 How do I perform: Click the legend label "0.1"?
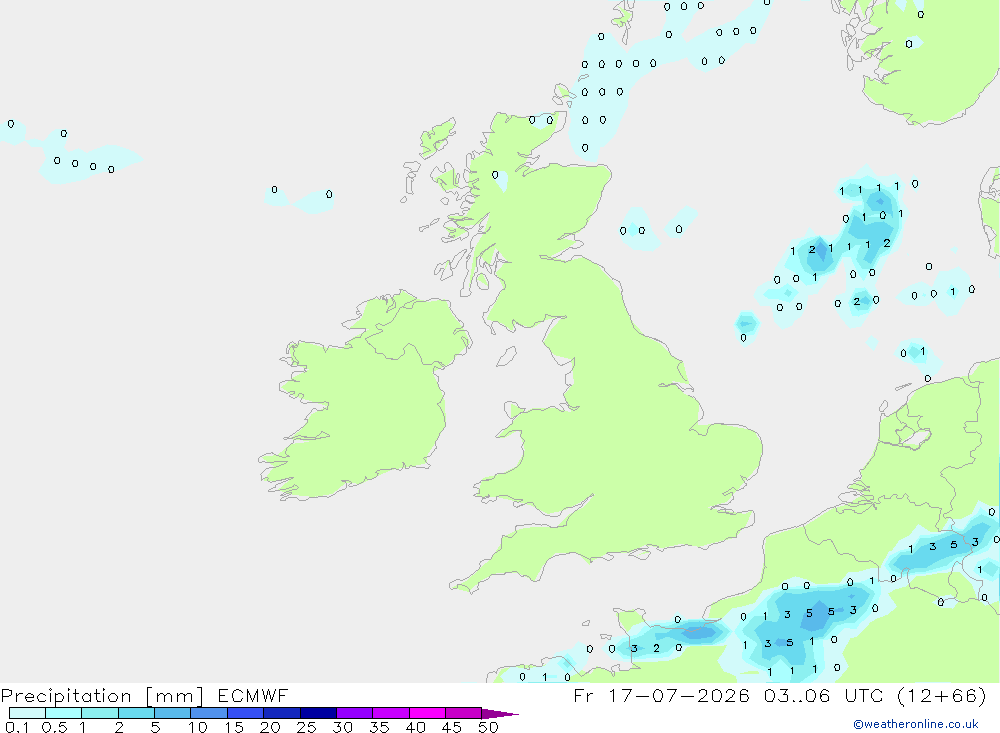(17, 727)
